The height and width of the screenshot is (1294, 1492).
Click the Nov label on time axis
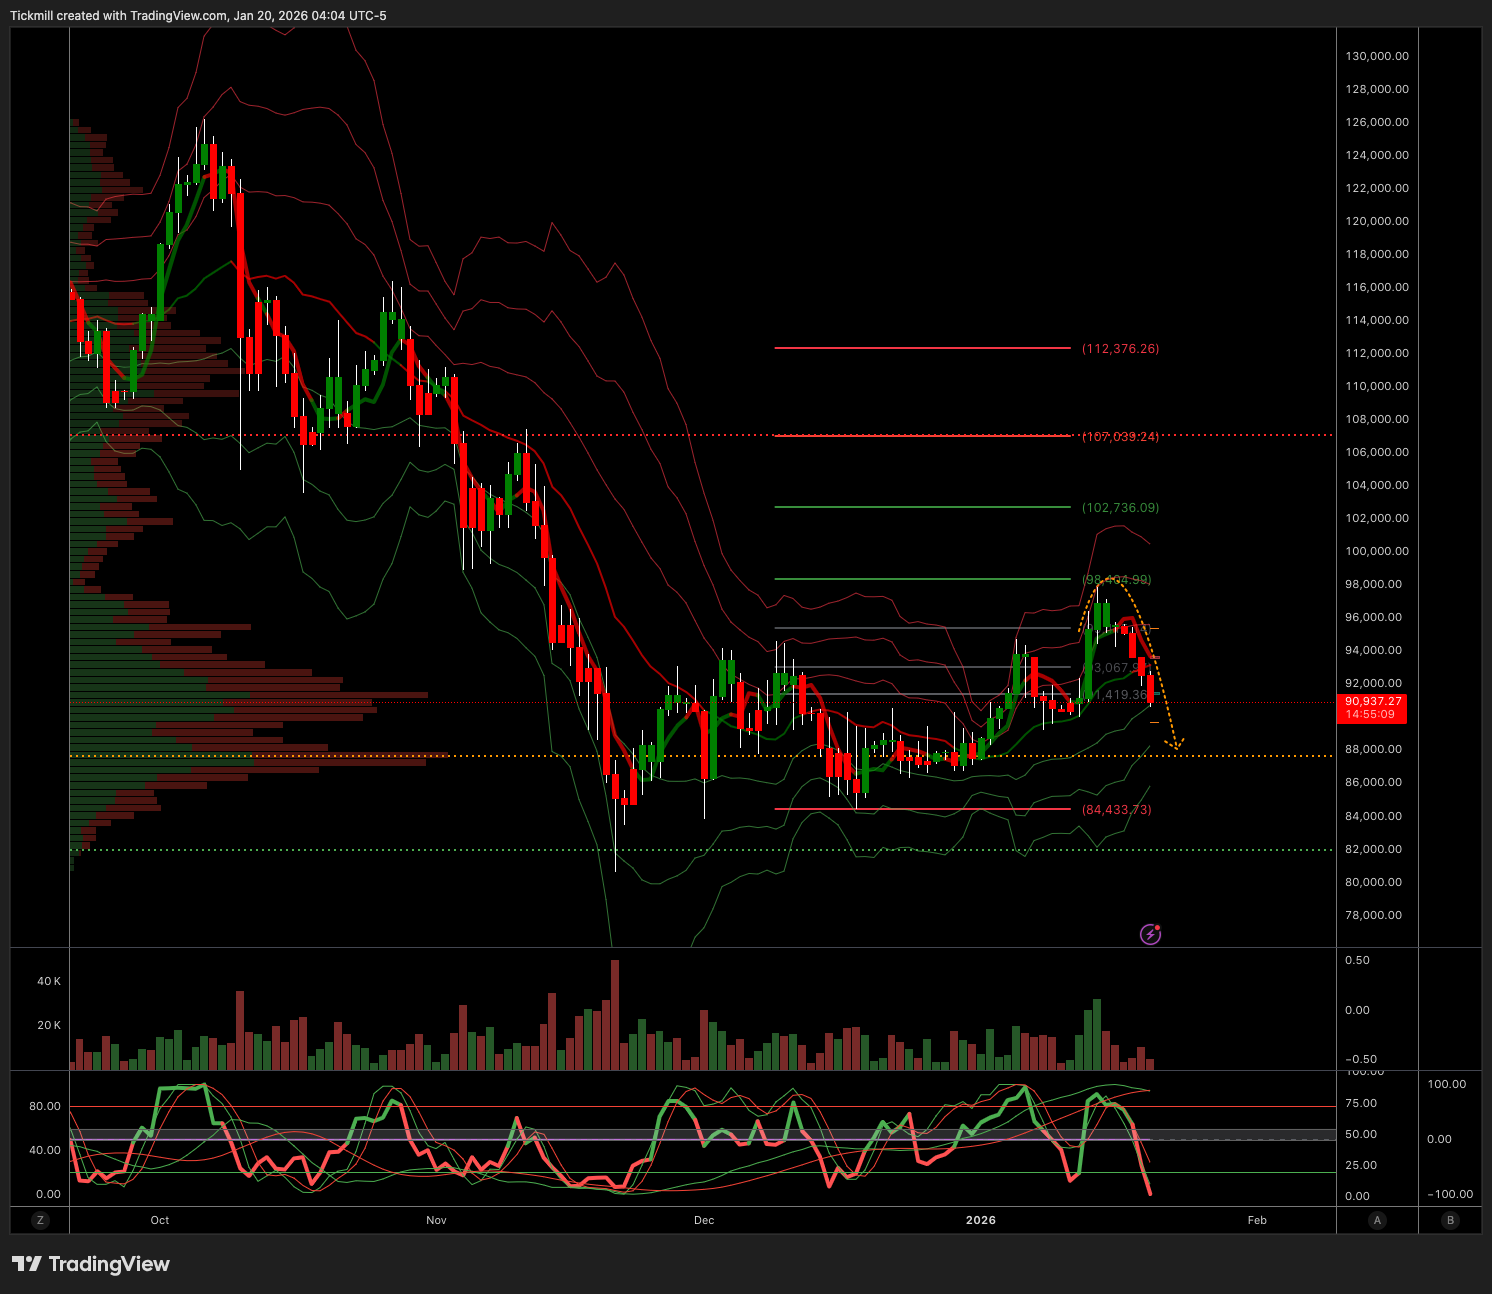(436, 1220)
